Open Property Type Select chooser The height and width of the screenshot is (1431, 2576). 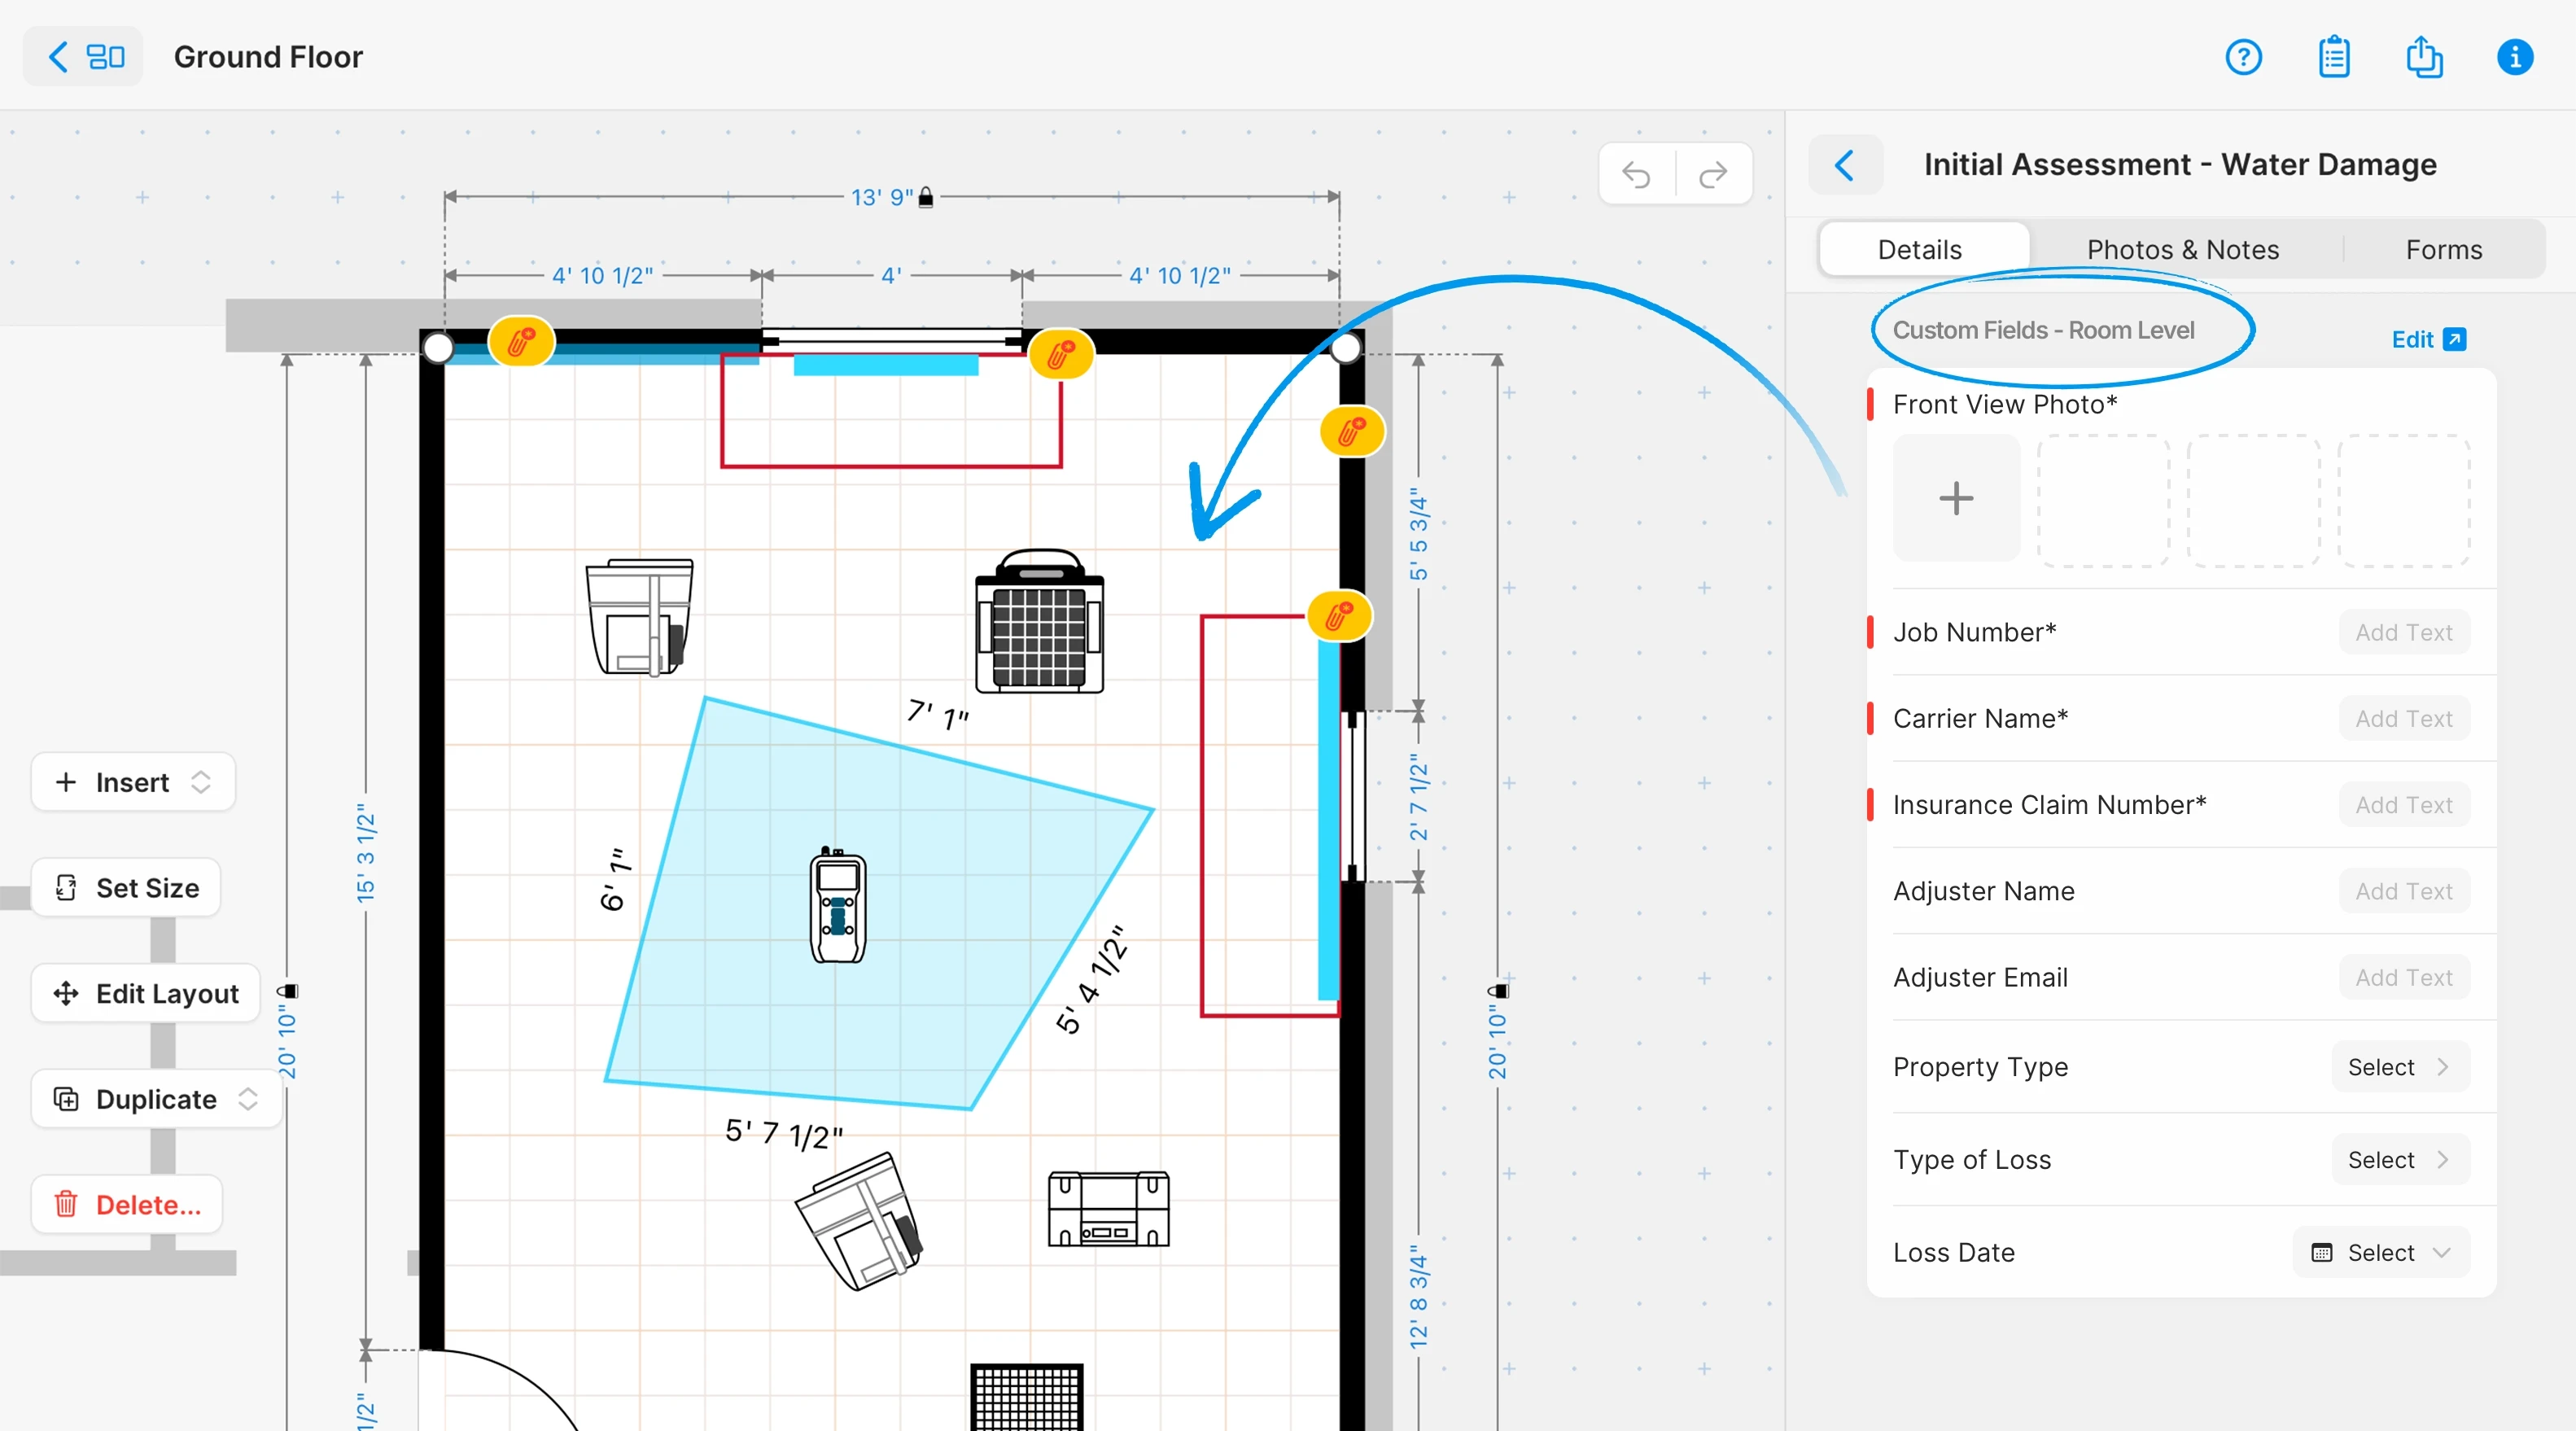tap(2399, 1067)
